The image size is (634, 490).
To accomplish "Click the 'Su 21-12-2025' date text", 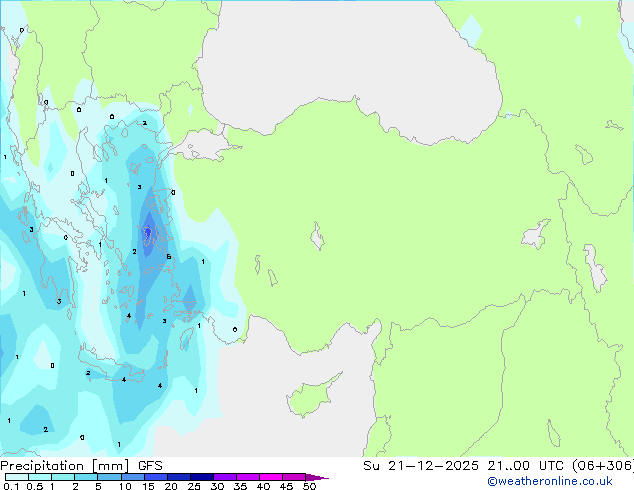I will [421, 466].
